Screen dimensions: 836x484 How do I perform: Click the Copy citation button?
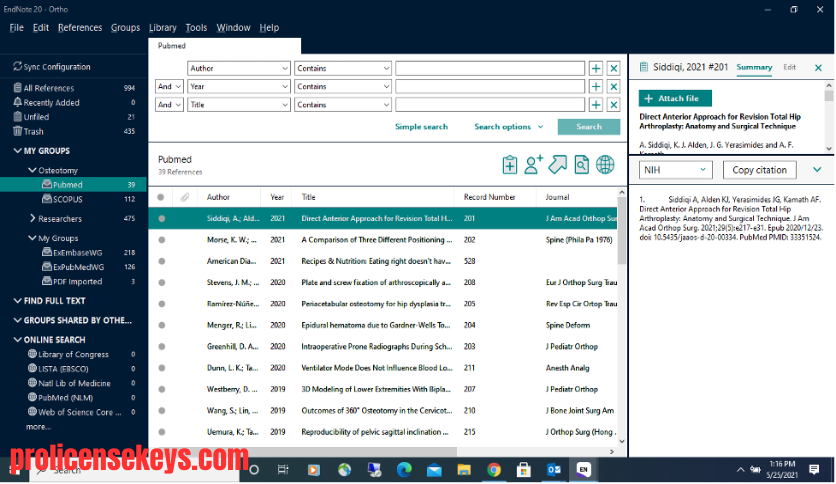coord(759,170)
